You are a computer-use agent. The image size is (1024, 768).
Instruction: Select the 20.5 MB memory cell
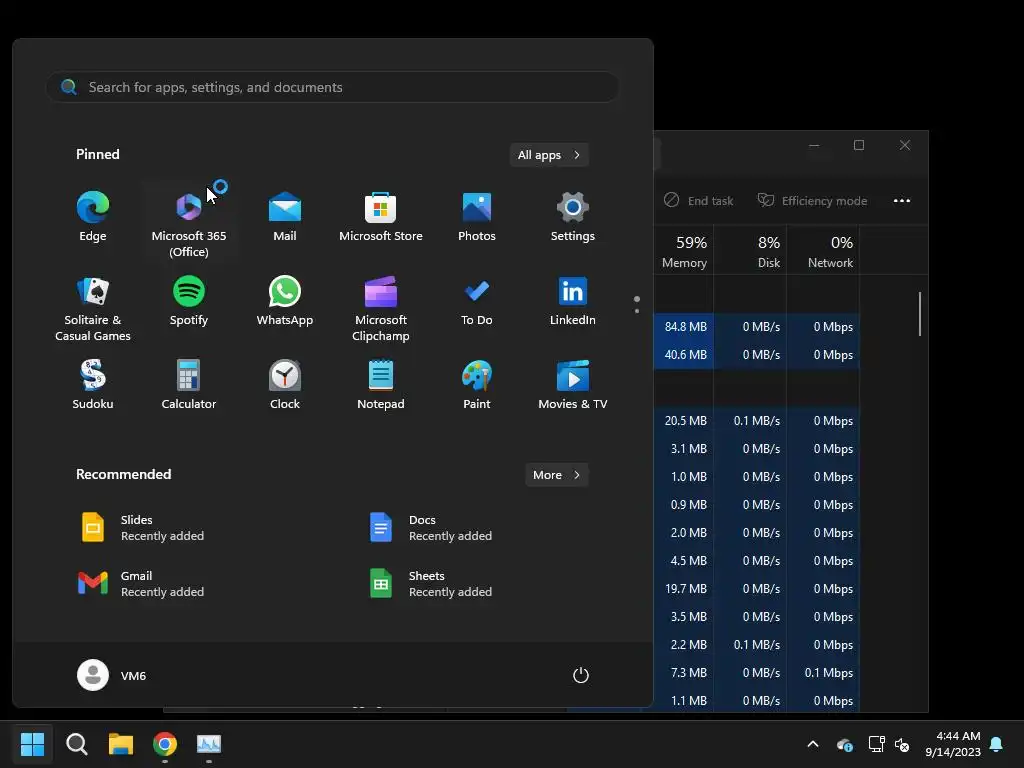[685, 421]
